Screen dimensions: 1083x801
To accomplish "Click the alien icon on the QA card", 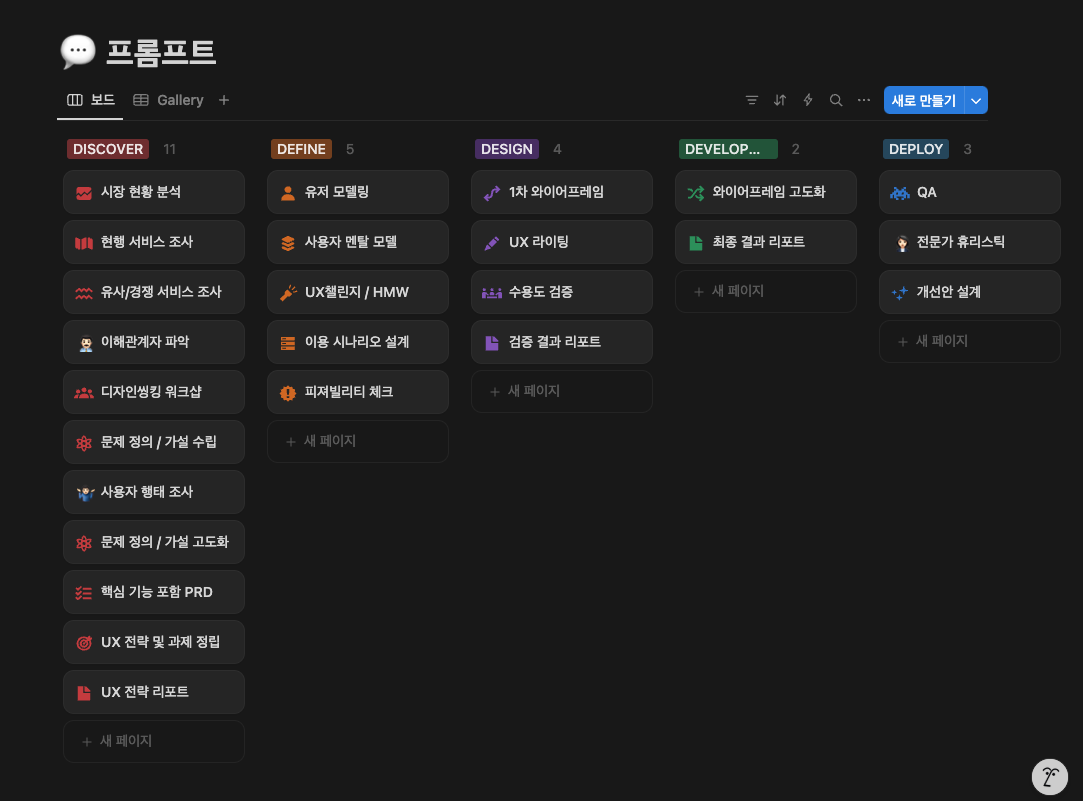I will (x=899, y=191).
